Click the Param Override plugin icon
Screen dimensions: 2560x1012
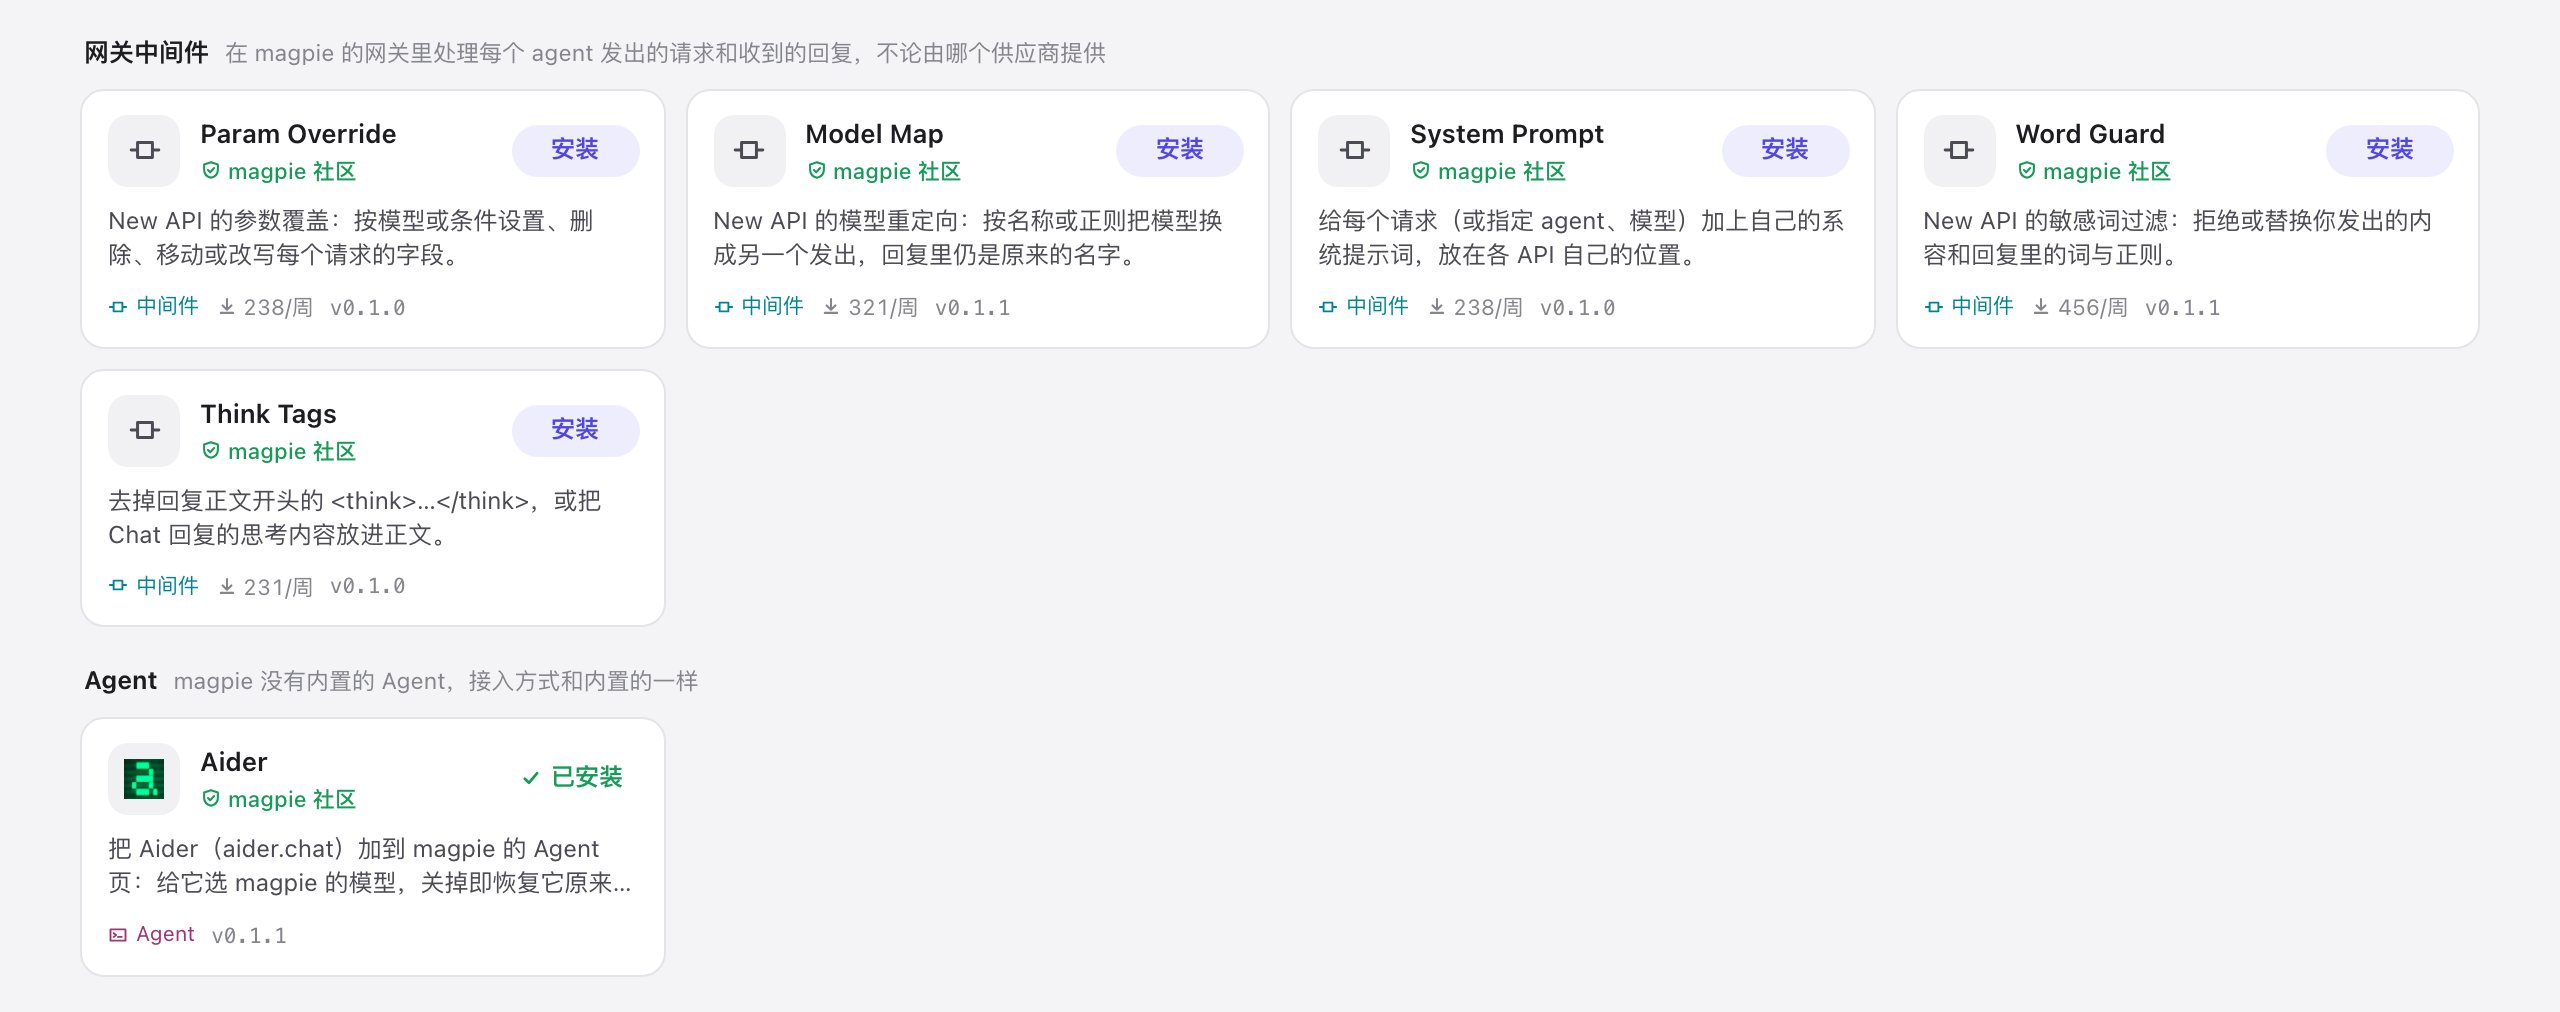pyautogui.click(x=144, y=150)
